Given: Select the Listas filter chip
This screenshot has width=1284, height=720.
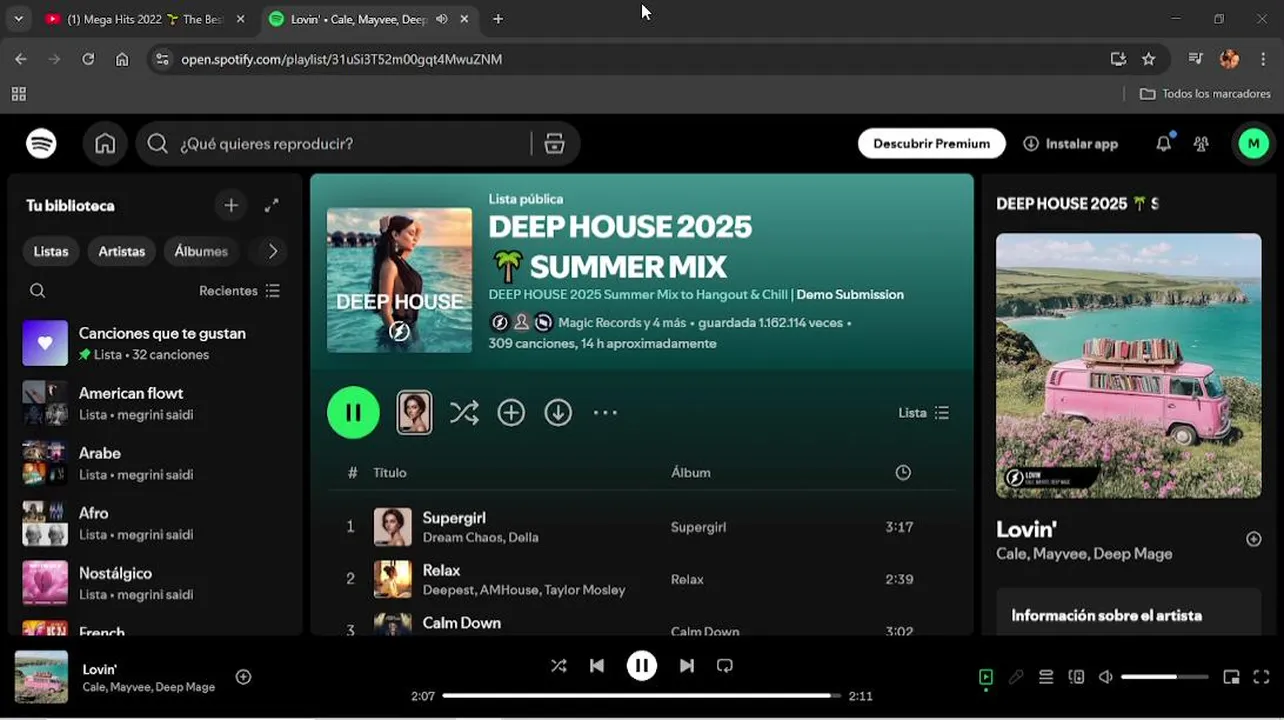Looking at the screenshot, I should [x=51, y=251].
